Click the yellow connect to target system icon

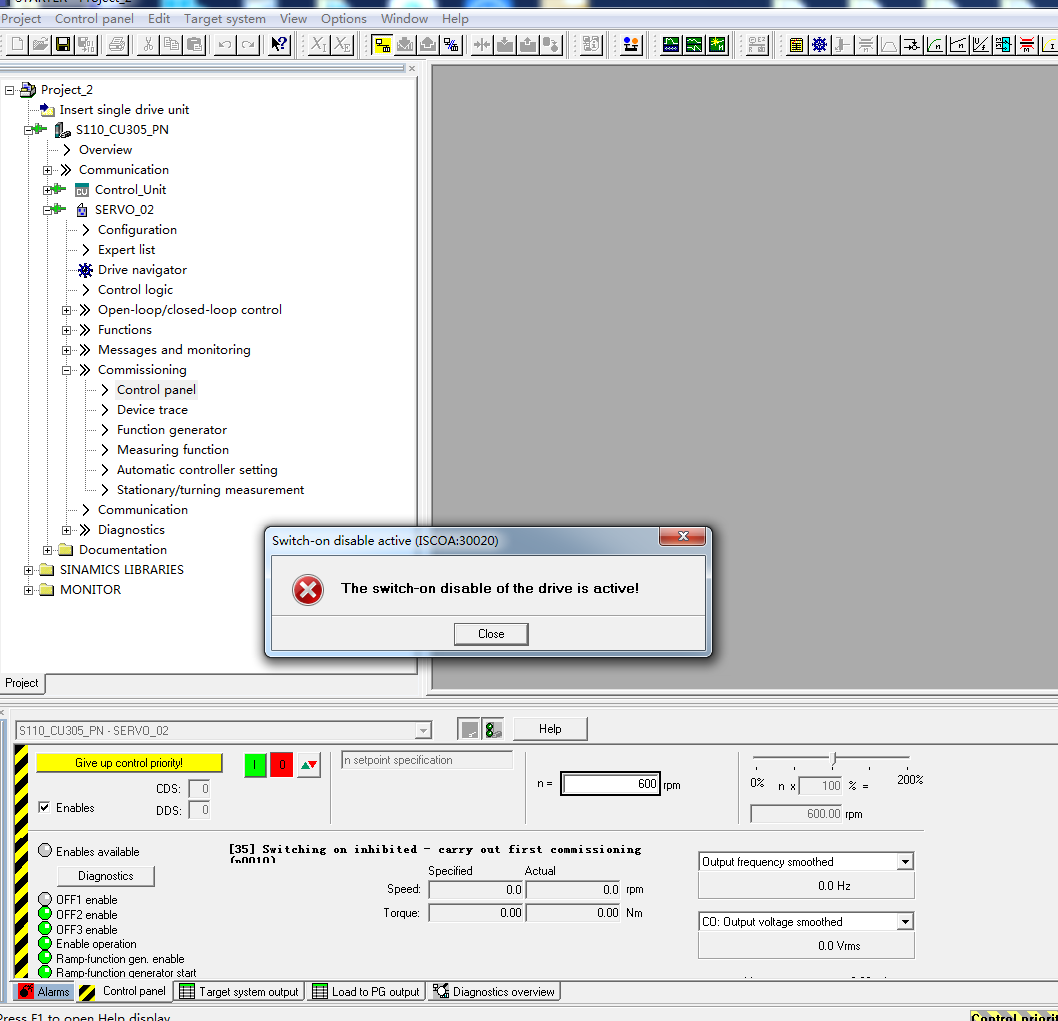[382, 44]
